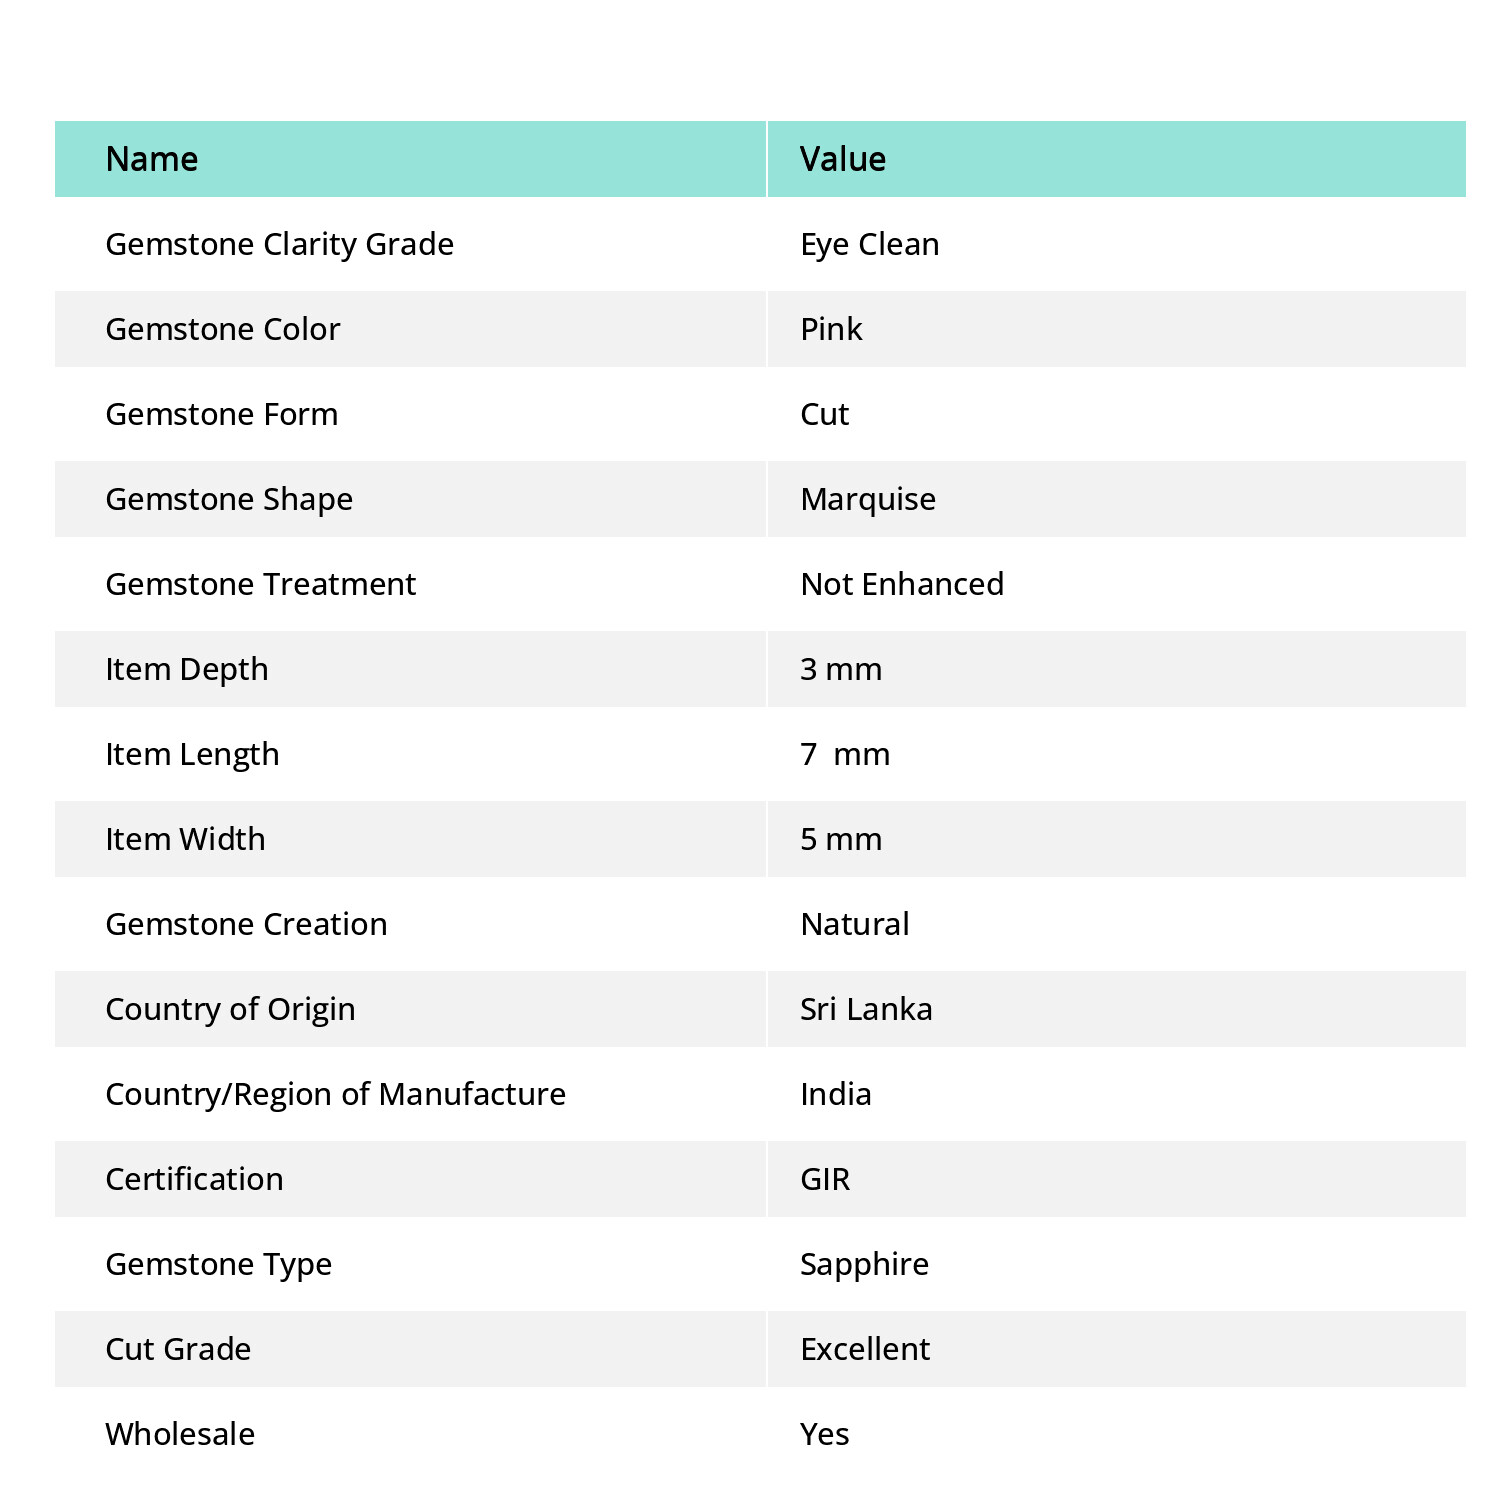The image size is (1500, 1500).
Task: Select the Gemstone Color row label
Action: tap(223, 329)
